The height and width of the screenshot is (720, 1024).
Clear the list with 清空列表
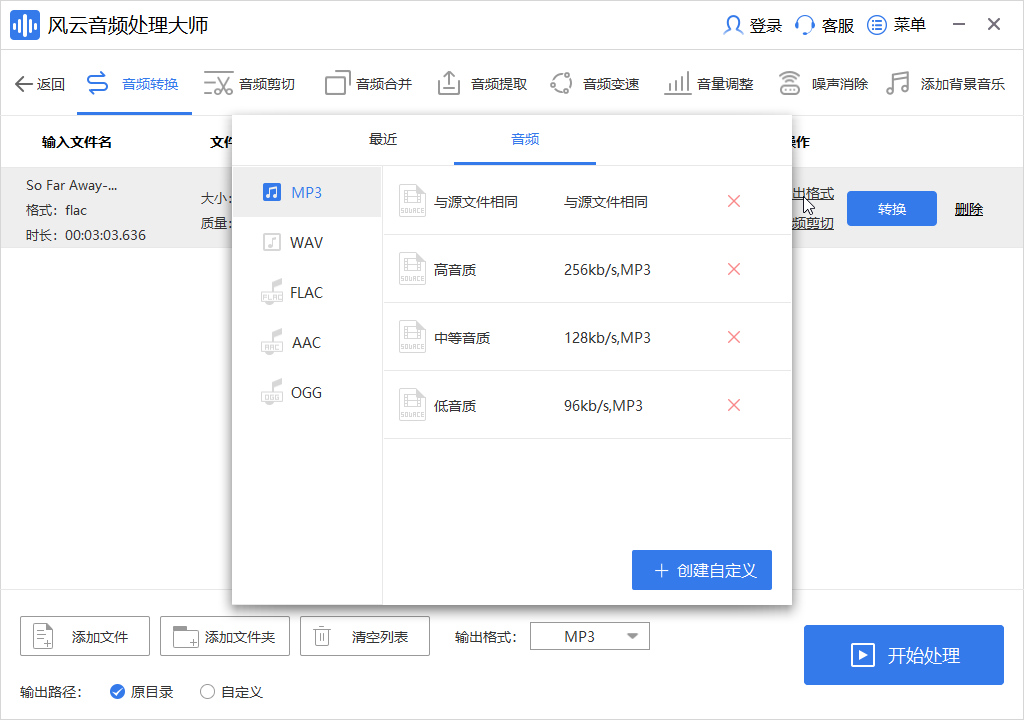pos(364,635)
